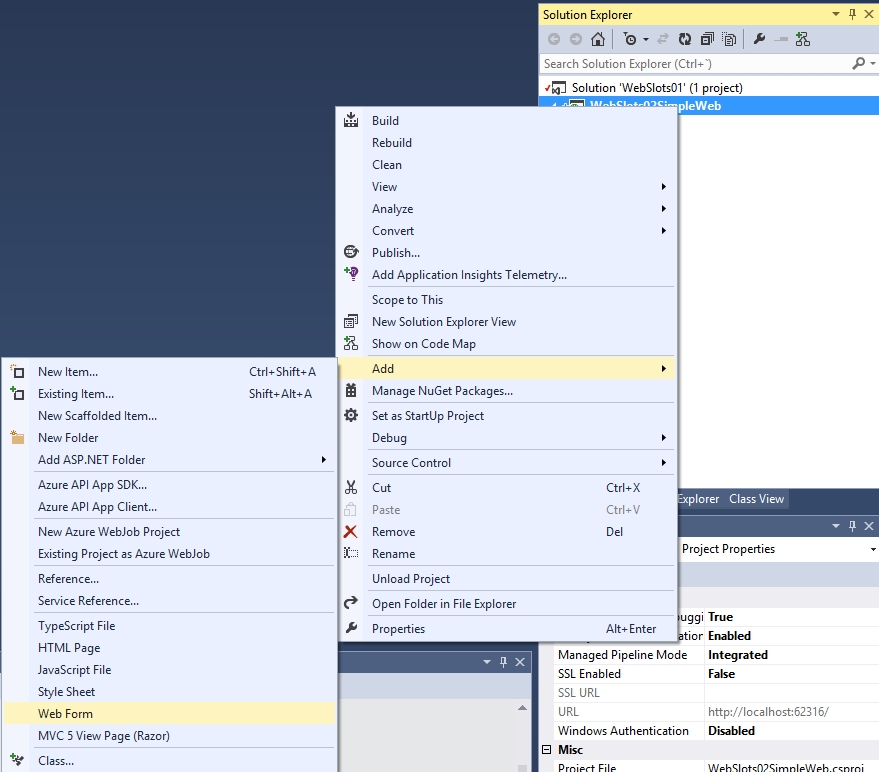Switch to the Class View tab
Screen dimensions: 879x772
pyautogui.click(x=756, y=498)
